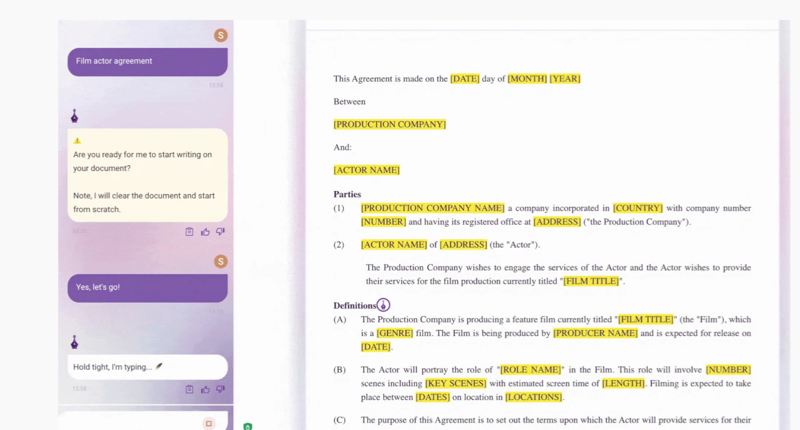This screenshot has width=800, height=430.
Task: Click the [PRODUCTION COMPANY NAME] placeholder
Action: point(432,208)
